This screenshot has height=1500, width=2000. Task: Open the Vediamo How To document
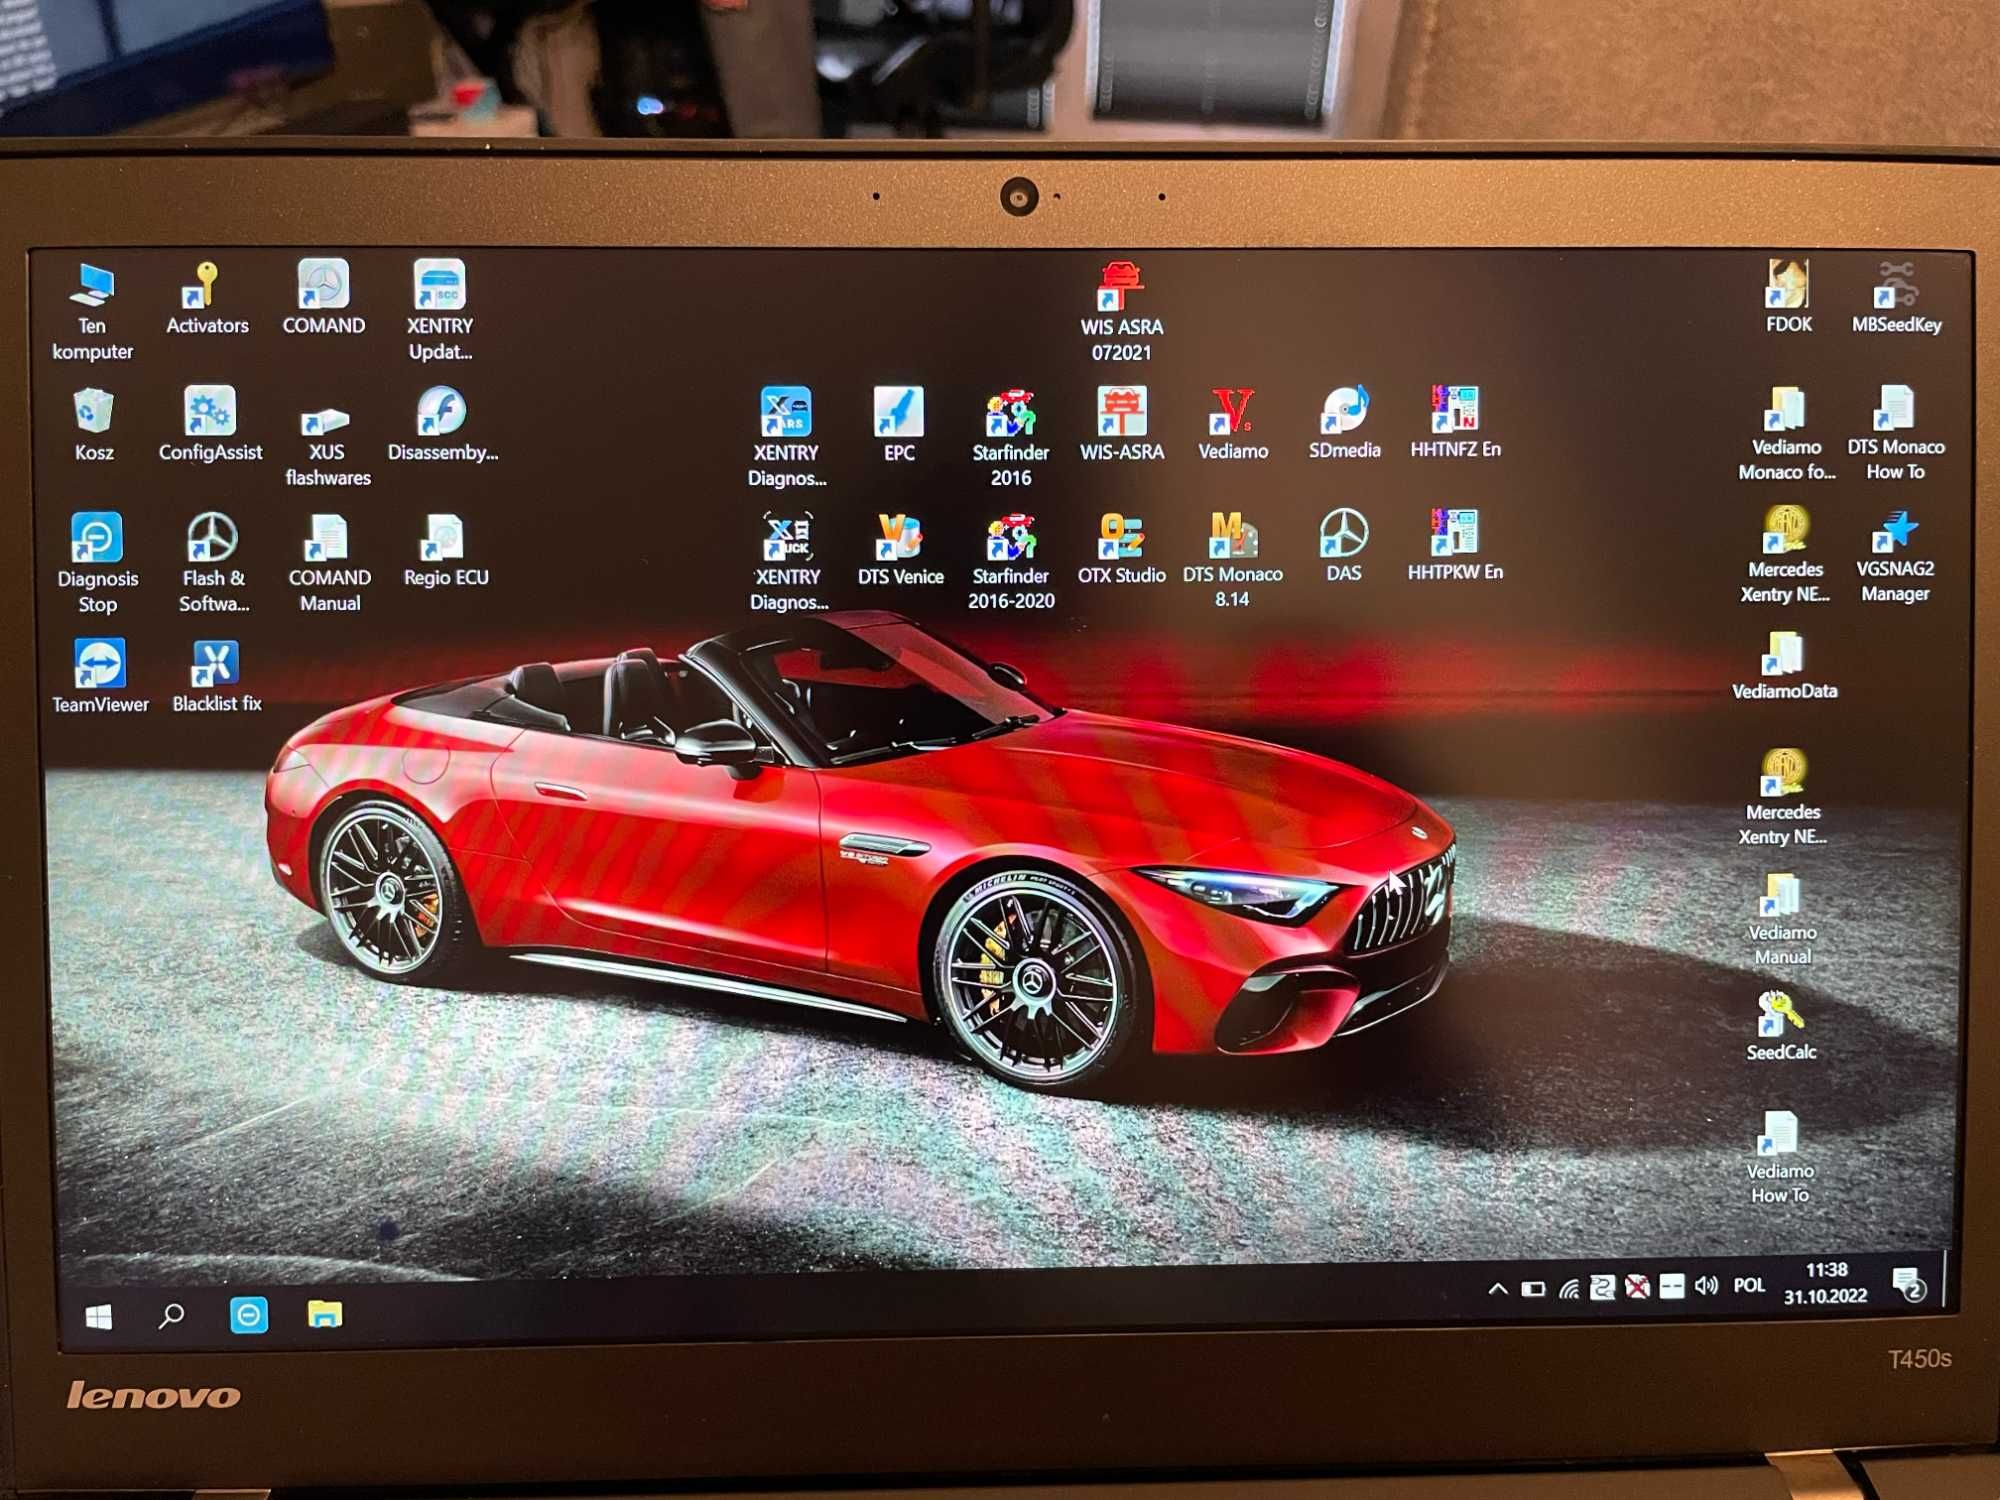tap(1780, 1157)
